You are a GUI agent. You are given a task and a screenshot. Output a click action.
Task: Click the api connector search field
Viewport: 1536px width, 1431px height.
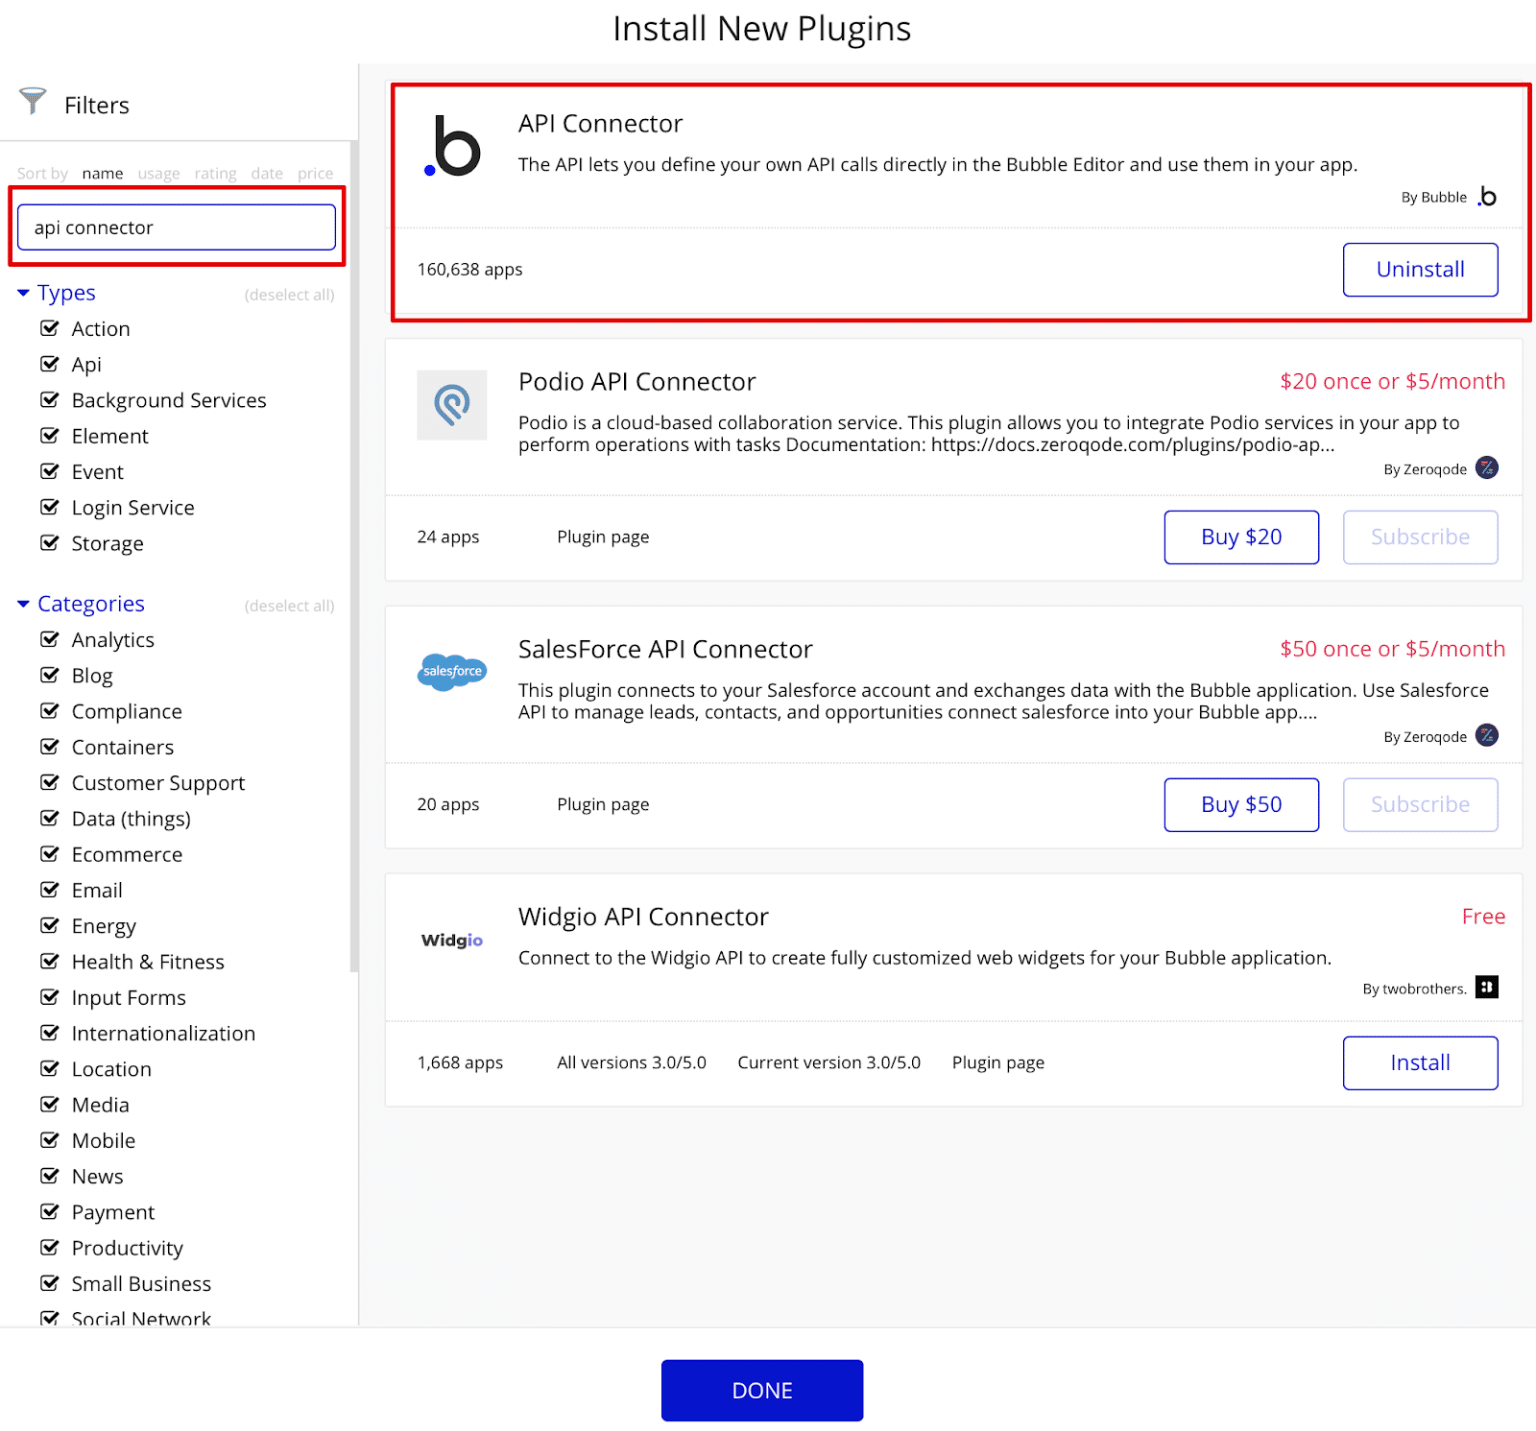176,228
